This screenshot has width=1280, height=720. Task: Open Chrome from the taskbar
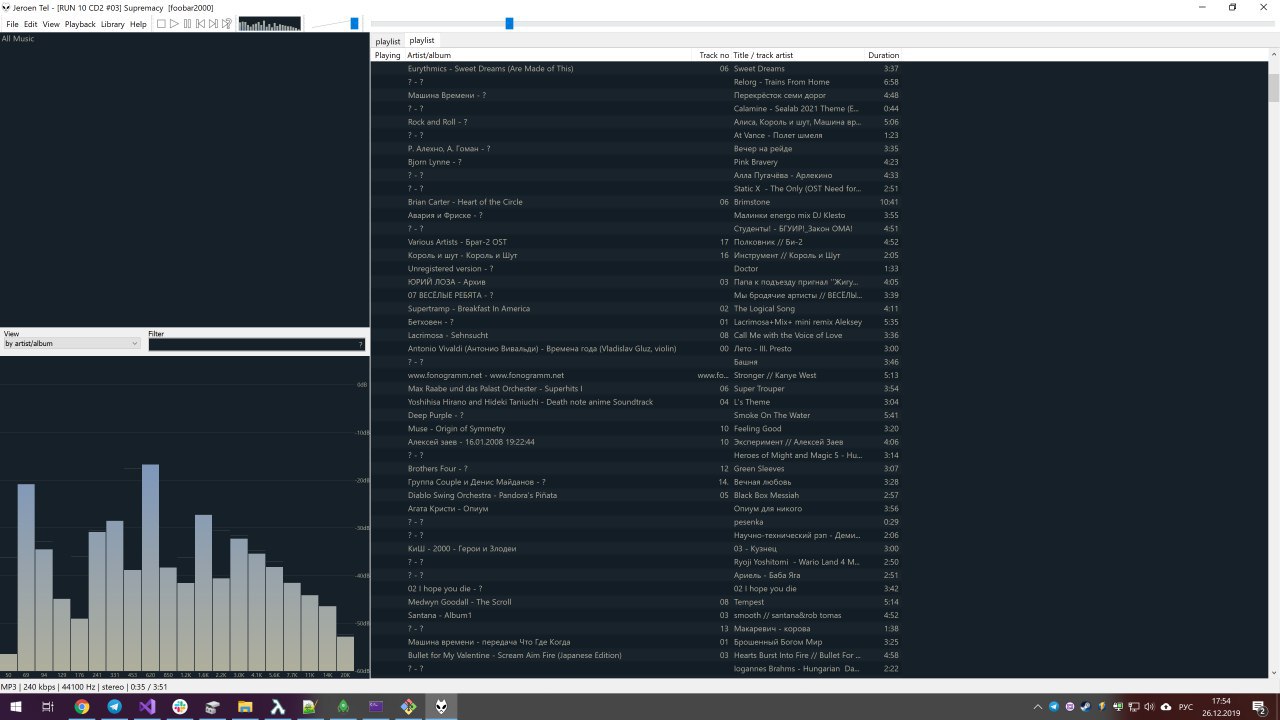(82, 706)
